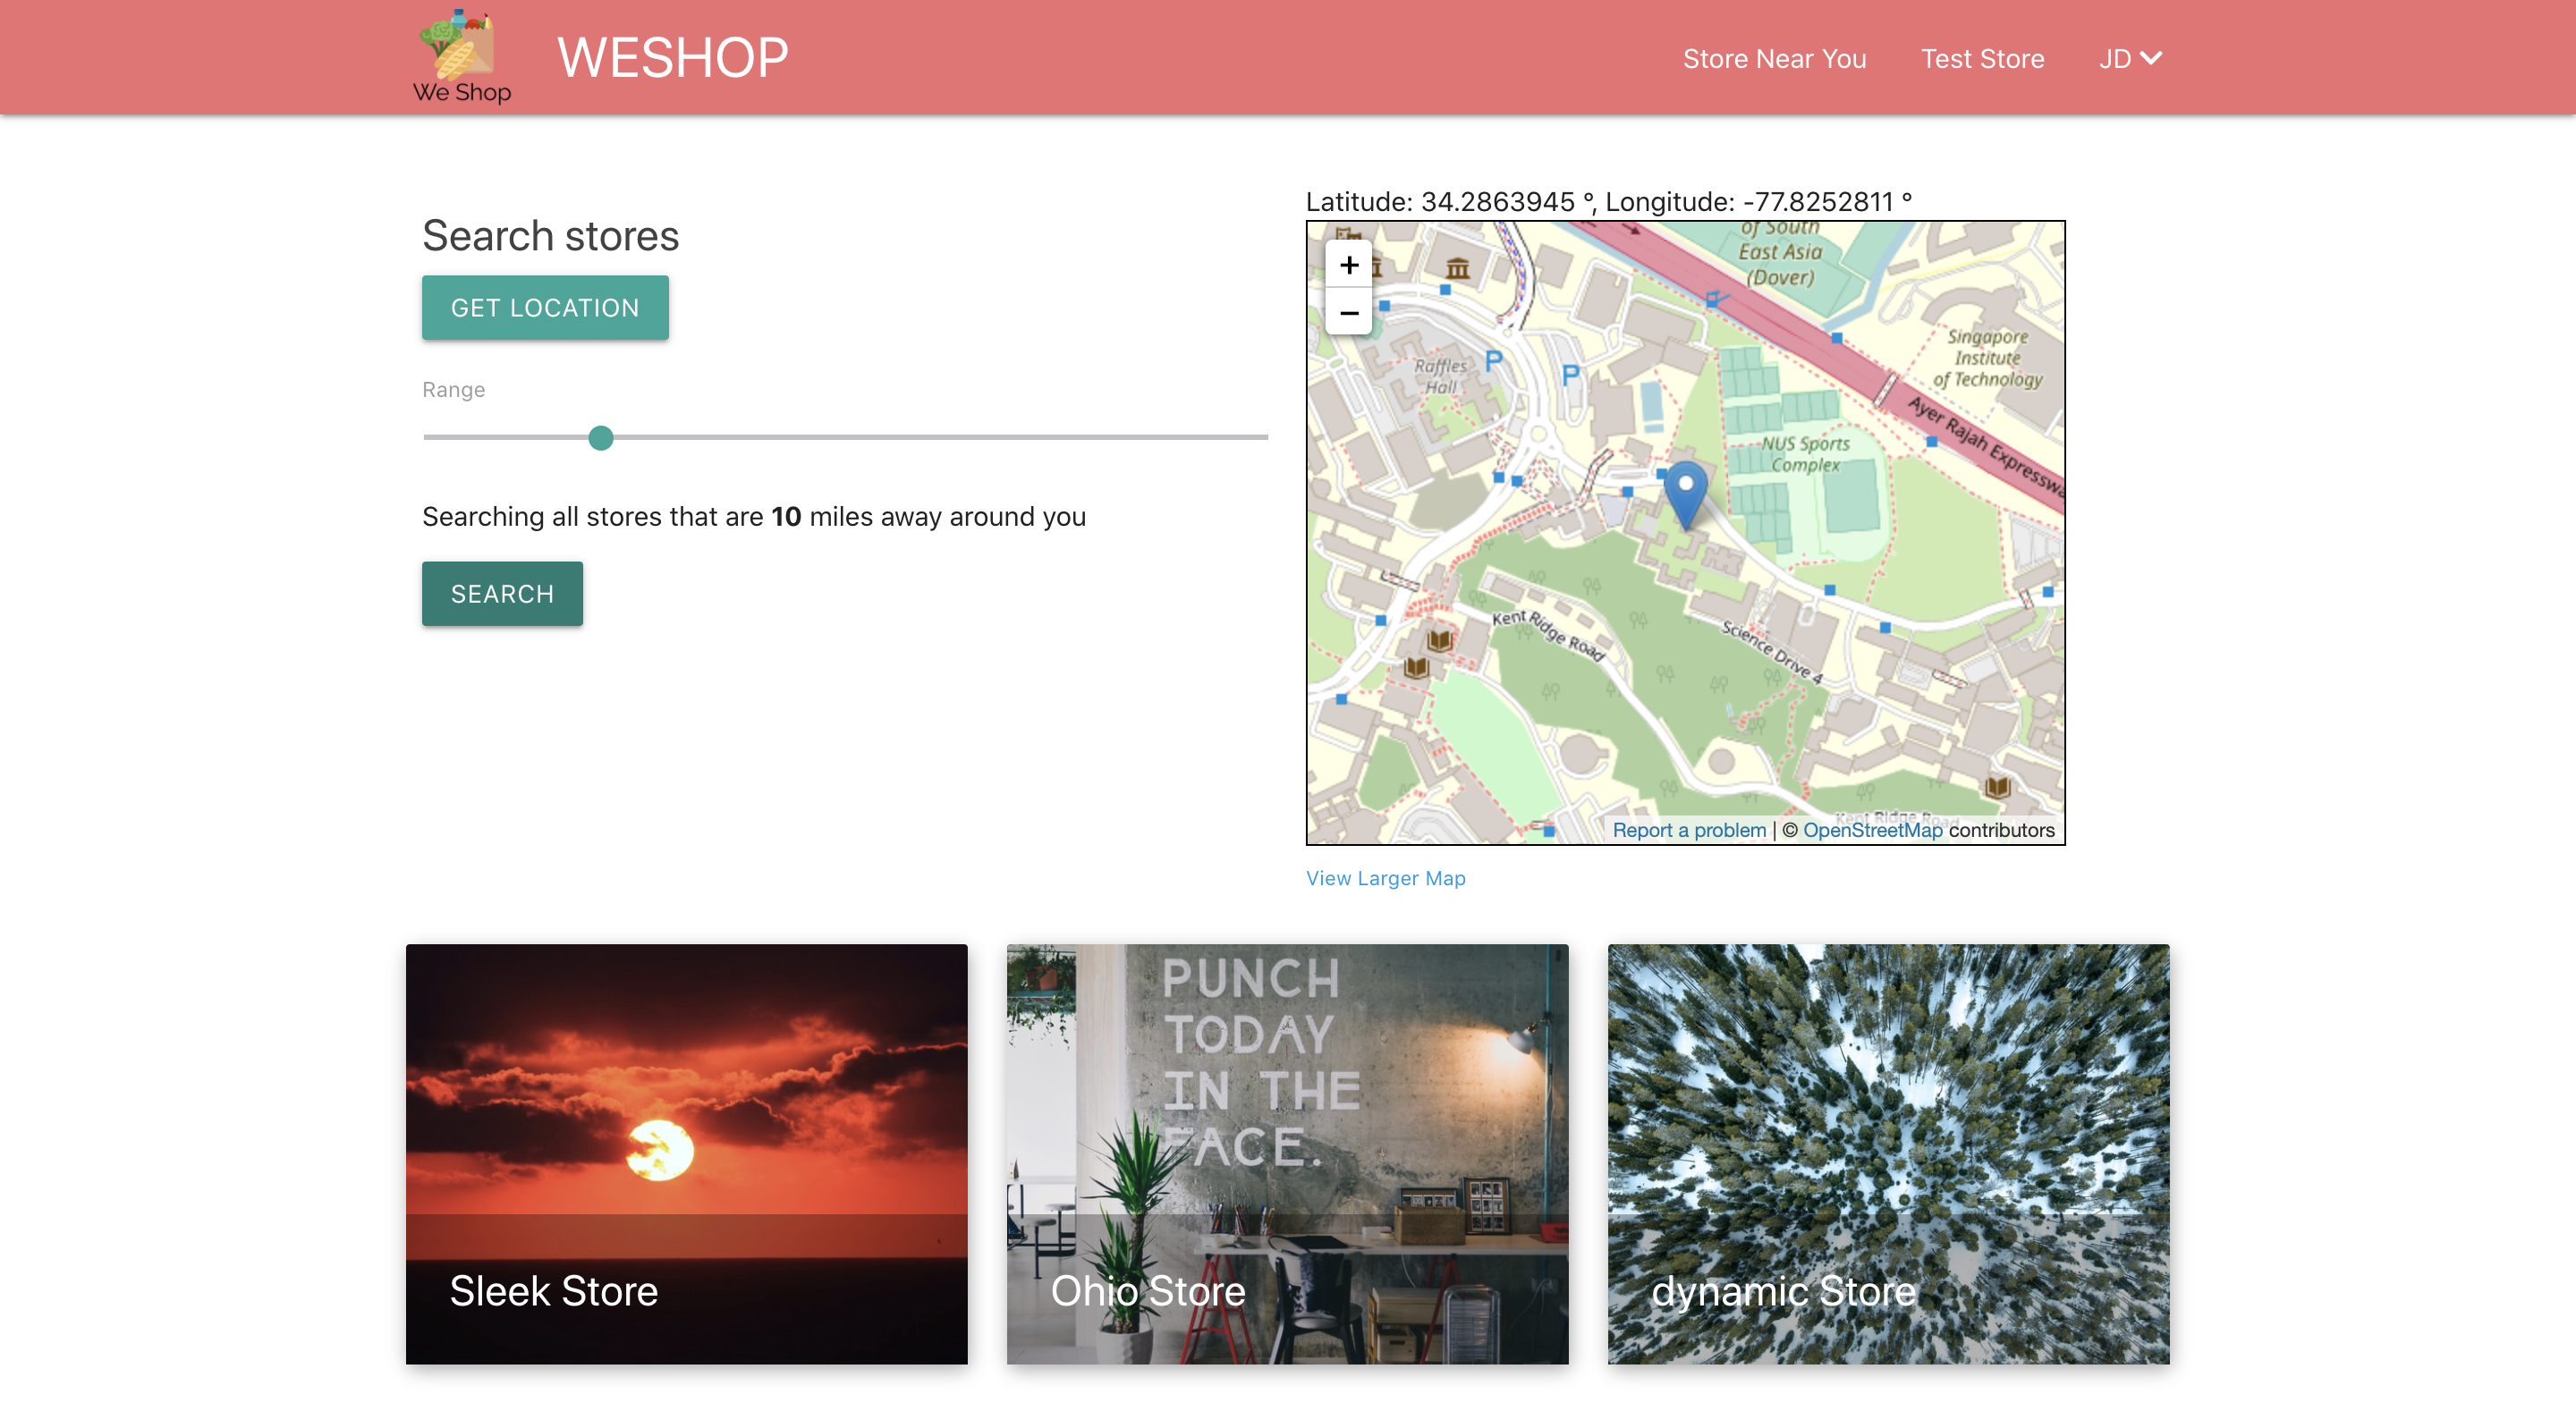The image size is (2576, 1411).
Task: Open the Sleek Store card
Action: (686, 1153)
